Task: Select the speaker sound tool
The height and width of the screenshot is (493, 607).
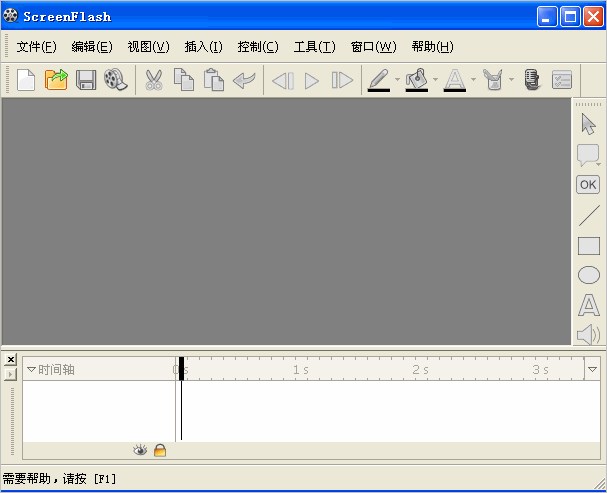Action: [588, 335]
